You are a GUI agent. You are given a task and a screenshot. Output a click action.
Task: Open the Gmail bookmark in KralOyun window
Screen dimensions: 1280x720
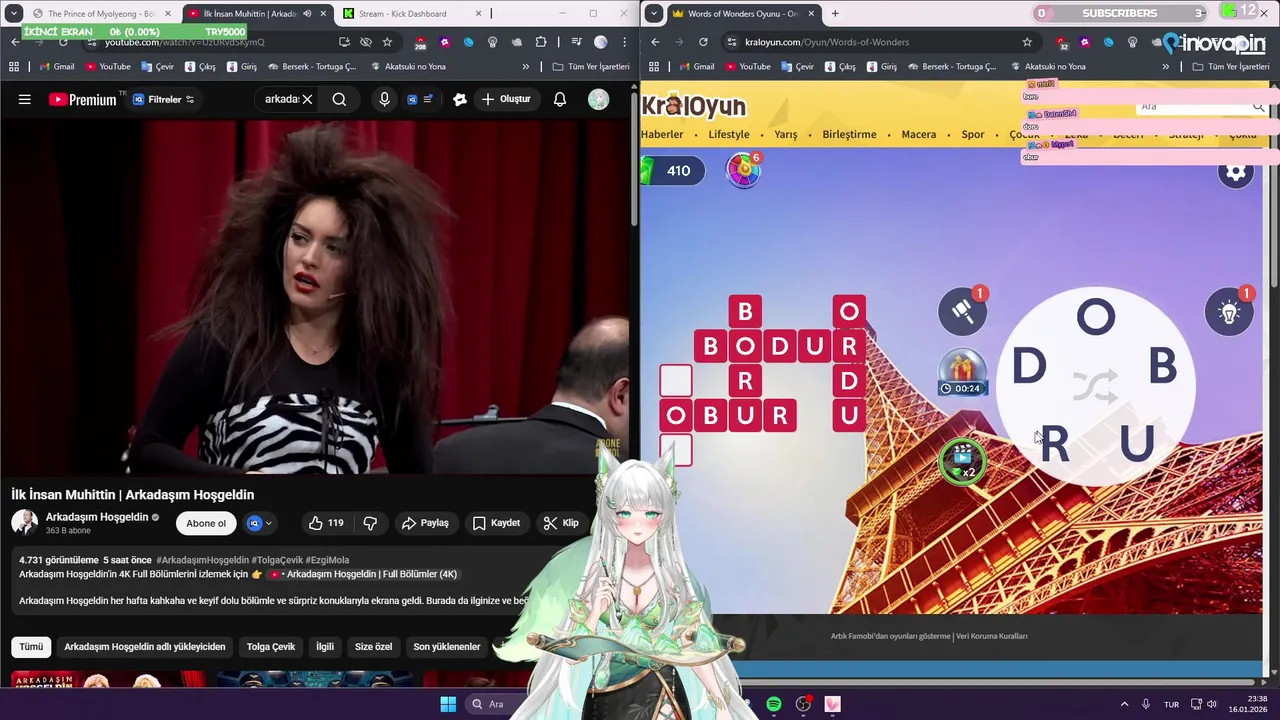coord(696,67)
